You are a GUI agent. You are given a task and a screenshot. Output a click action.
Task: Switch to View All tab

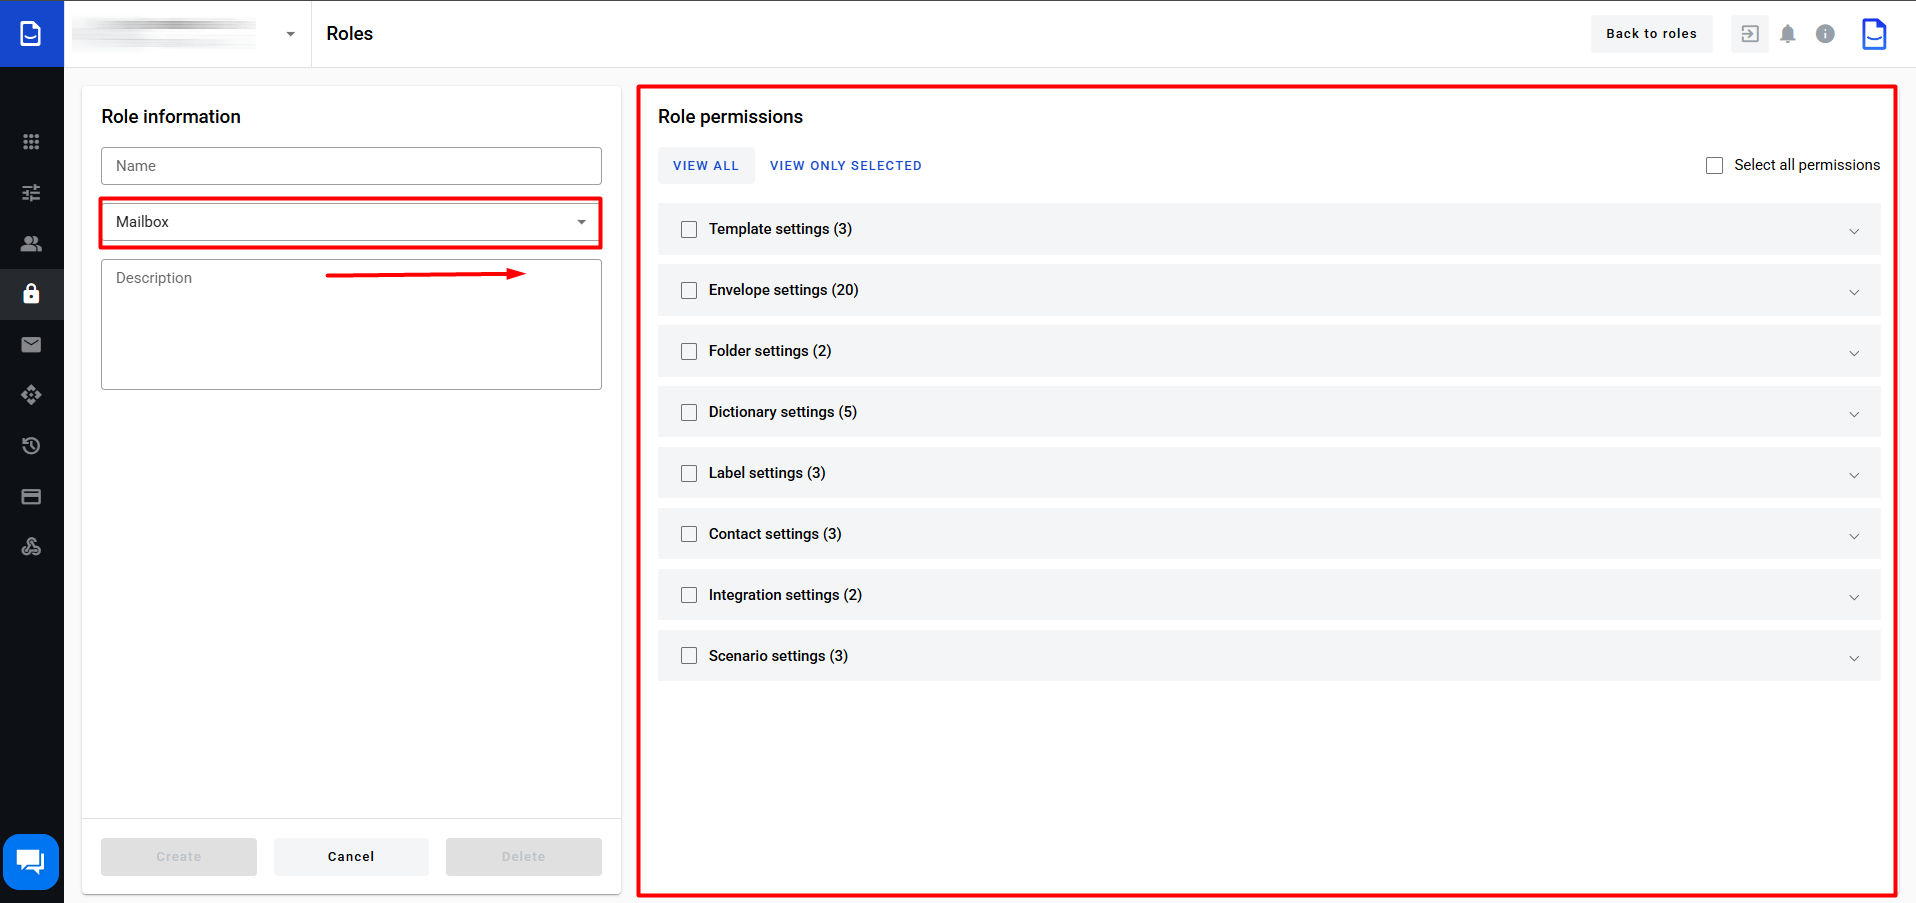click(705, 166)
